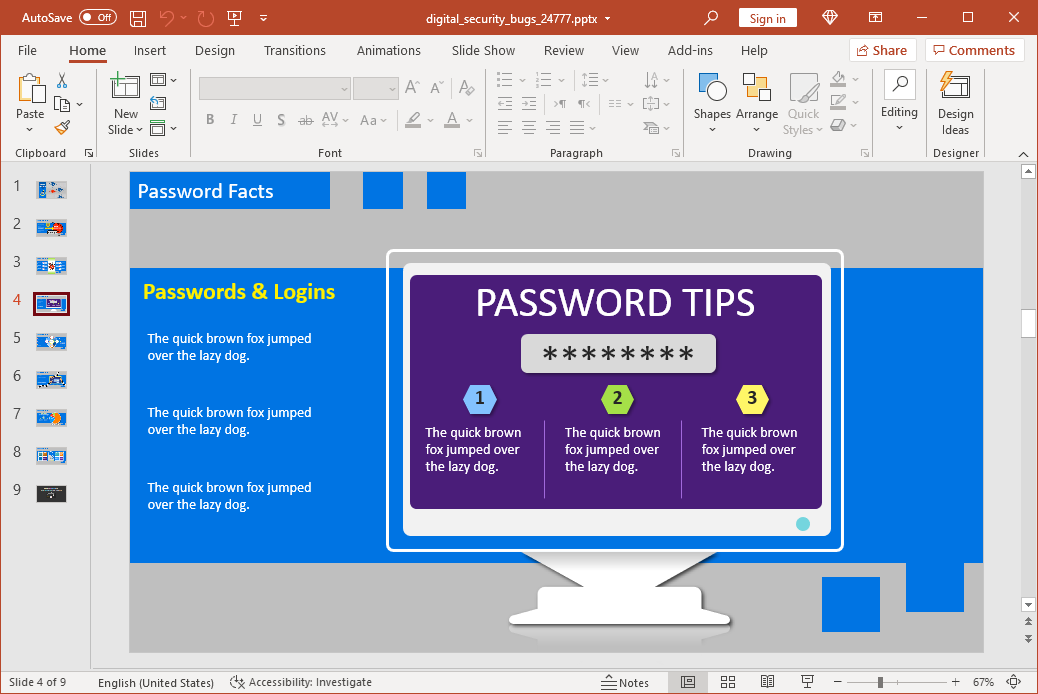Switch to the Insert tab
Viewport: 1038px width, 694px height.
pyautogui.click(x=150, y=50)
